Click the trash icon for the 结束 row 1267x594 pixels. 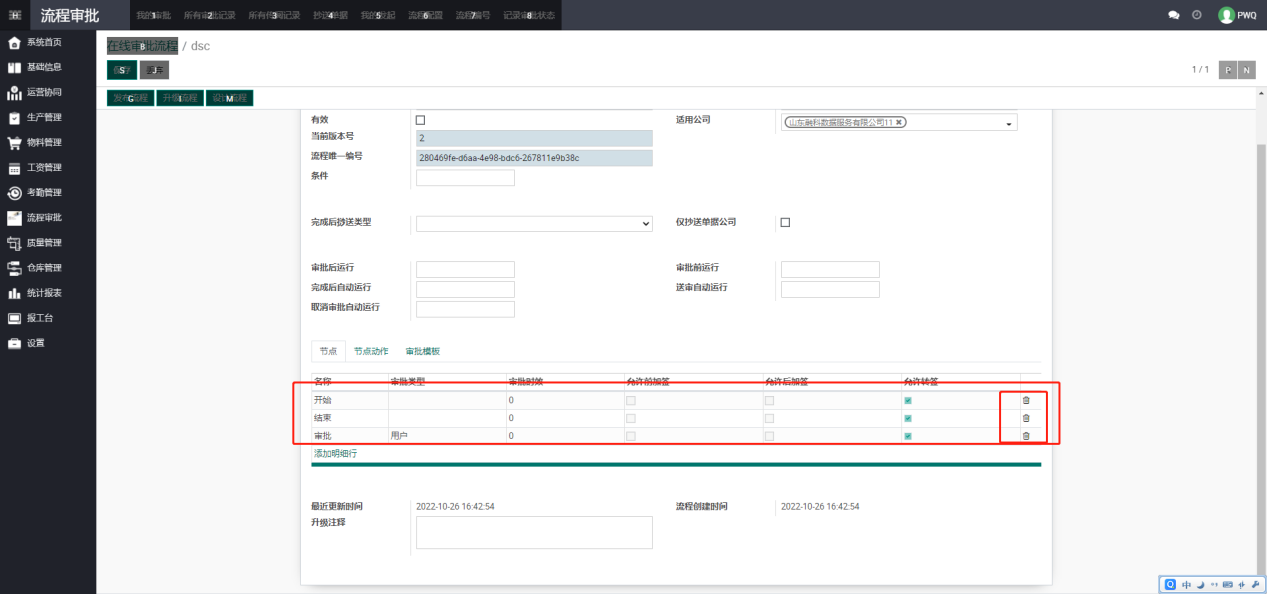[x=1025, y=418]
